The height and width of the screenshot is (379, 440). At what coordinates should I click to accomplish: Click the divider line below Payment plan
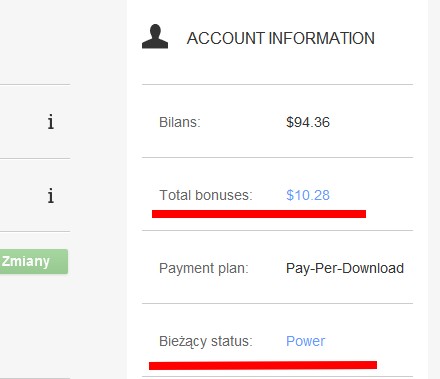pyautogui.click(x=277, y=303)
